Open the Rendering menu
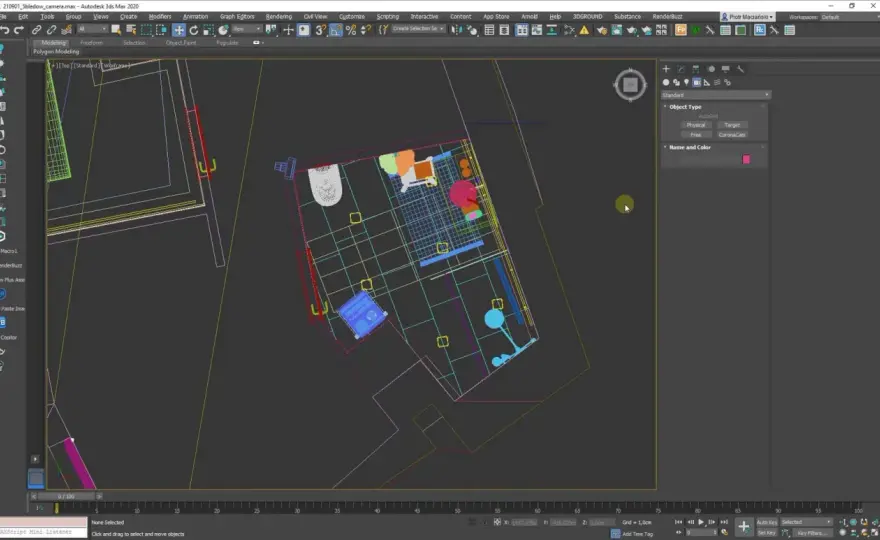 pyautogui.click(x=279, y=17)
